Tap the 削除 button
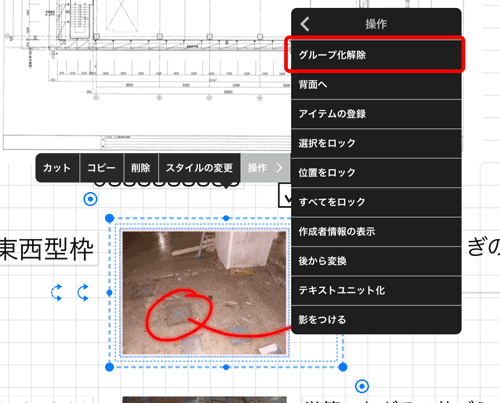This screenshot has height=403, width=500. coord(141,168)
